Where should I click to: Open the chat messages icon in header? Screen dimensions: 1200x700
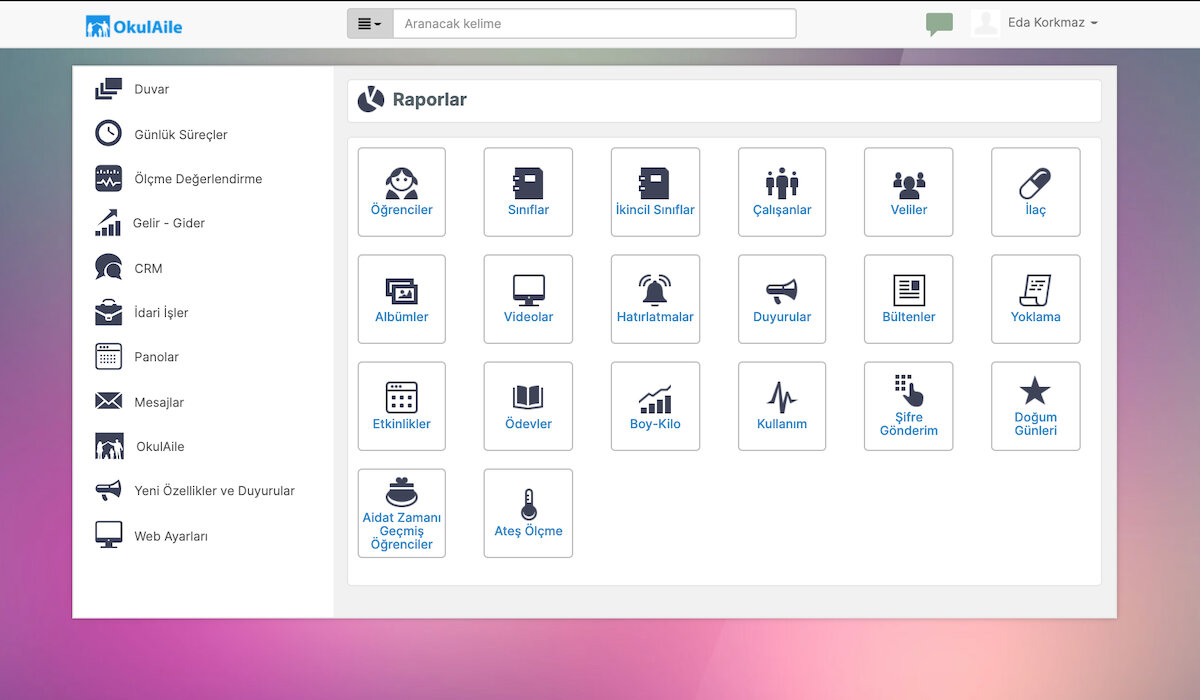coord(939,24)
